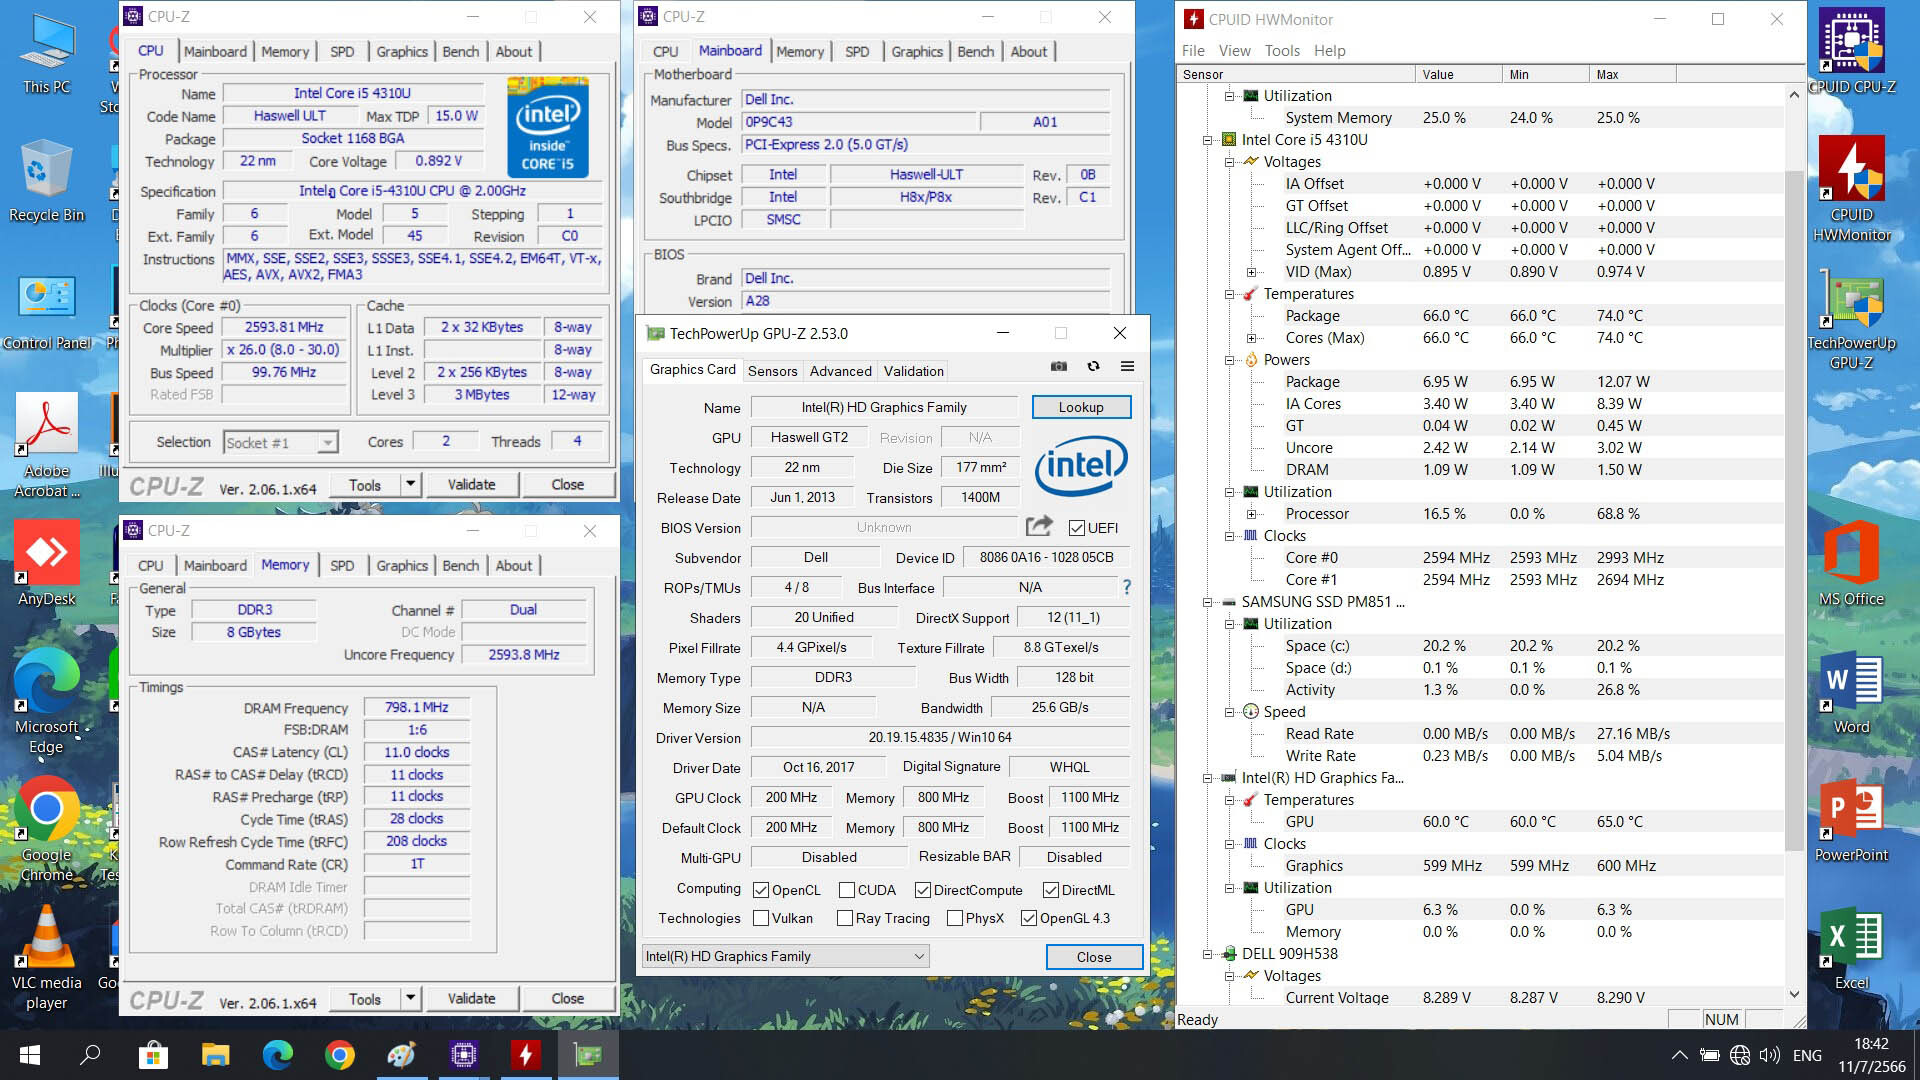Open Microsoft Store taskbar icon
Screen dimensions: 1920x1080
click(153, 1055)
